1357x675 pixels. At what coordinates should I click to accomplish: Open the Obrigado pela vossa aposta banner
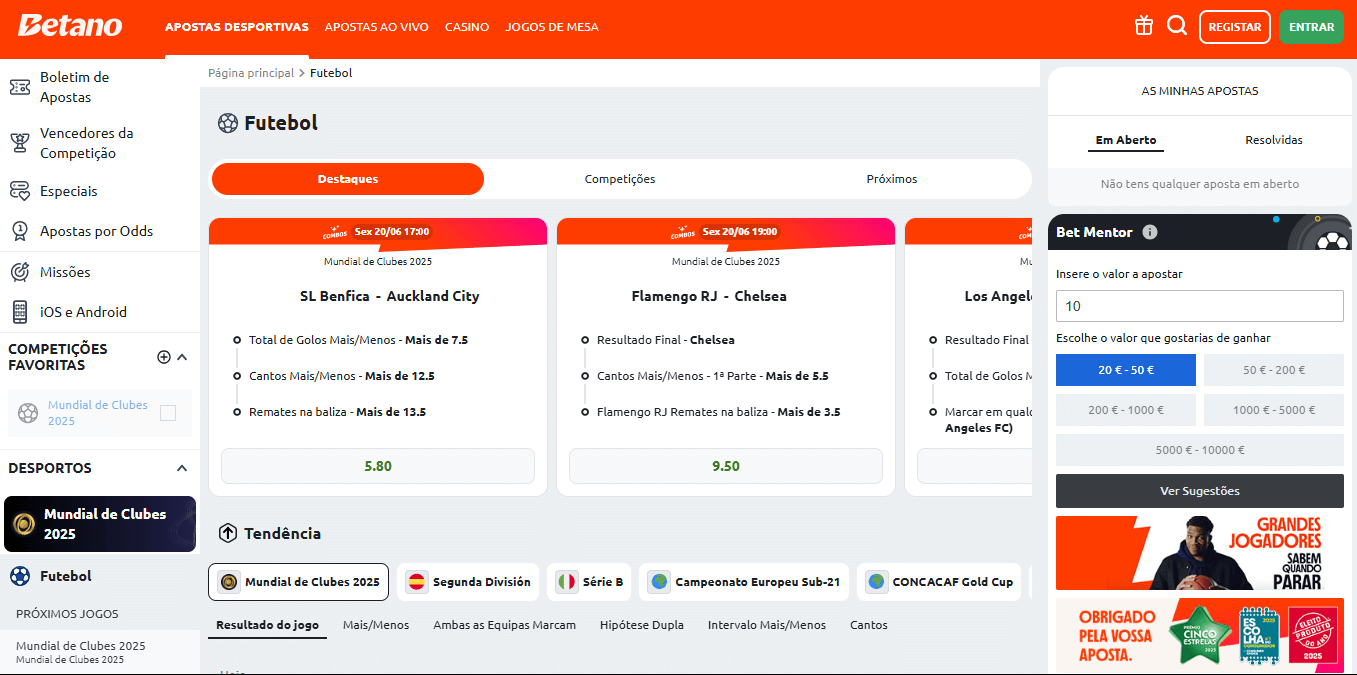[x=1200, y=636]
